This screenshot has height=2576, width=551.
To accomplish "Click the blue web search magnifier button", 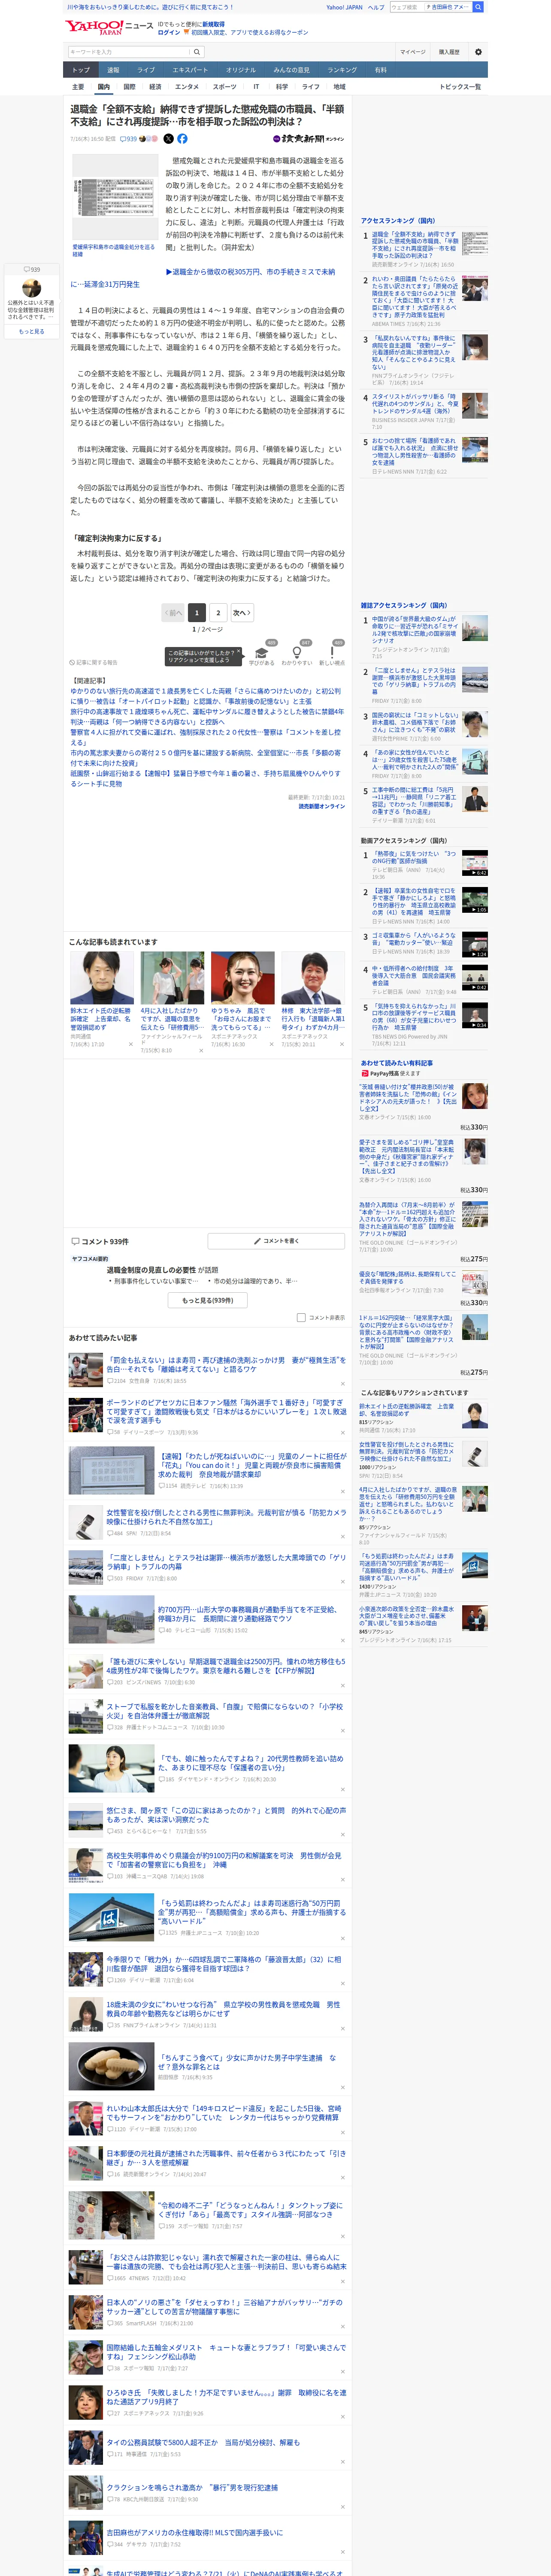I will coord(478,7).
